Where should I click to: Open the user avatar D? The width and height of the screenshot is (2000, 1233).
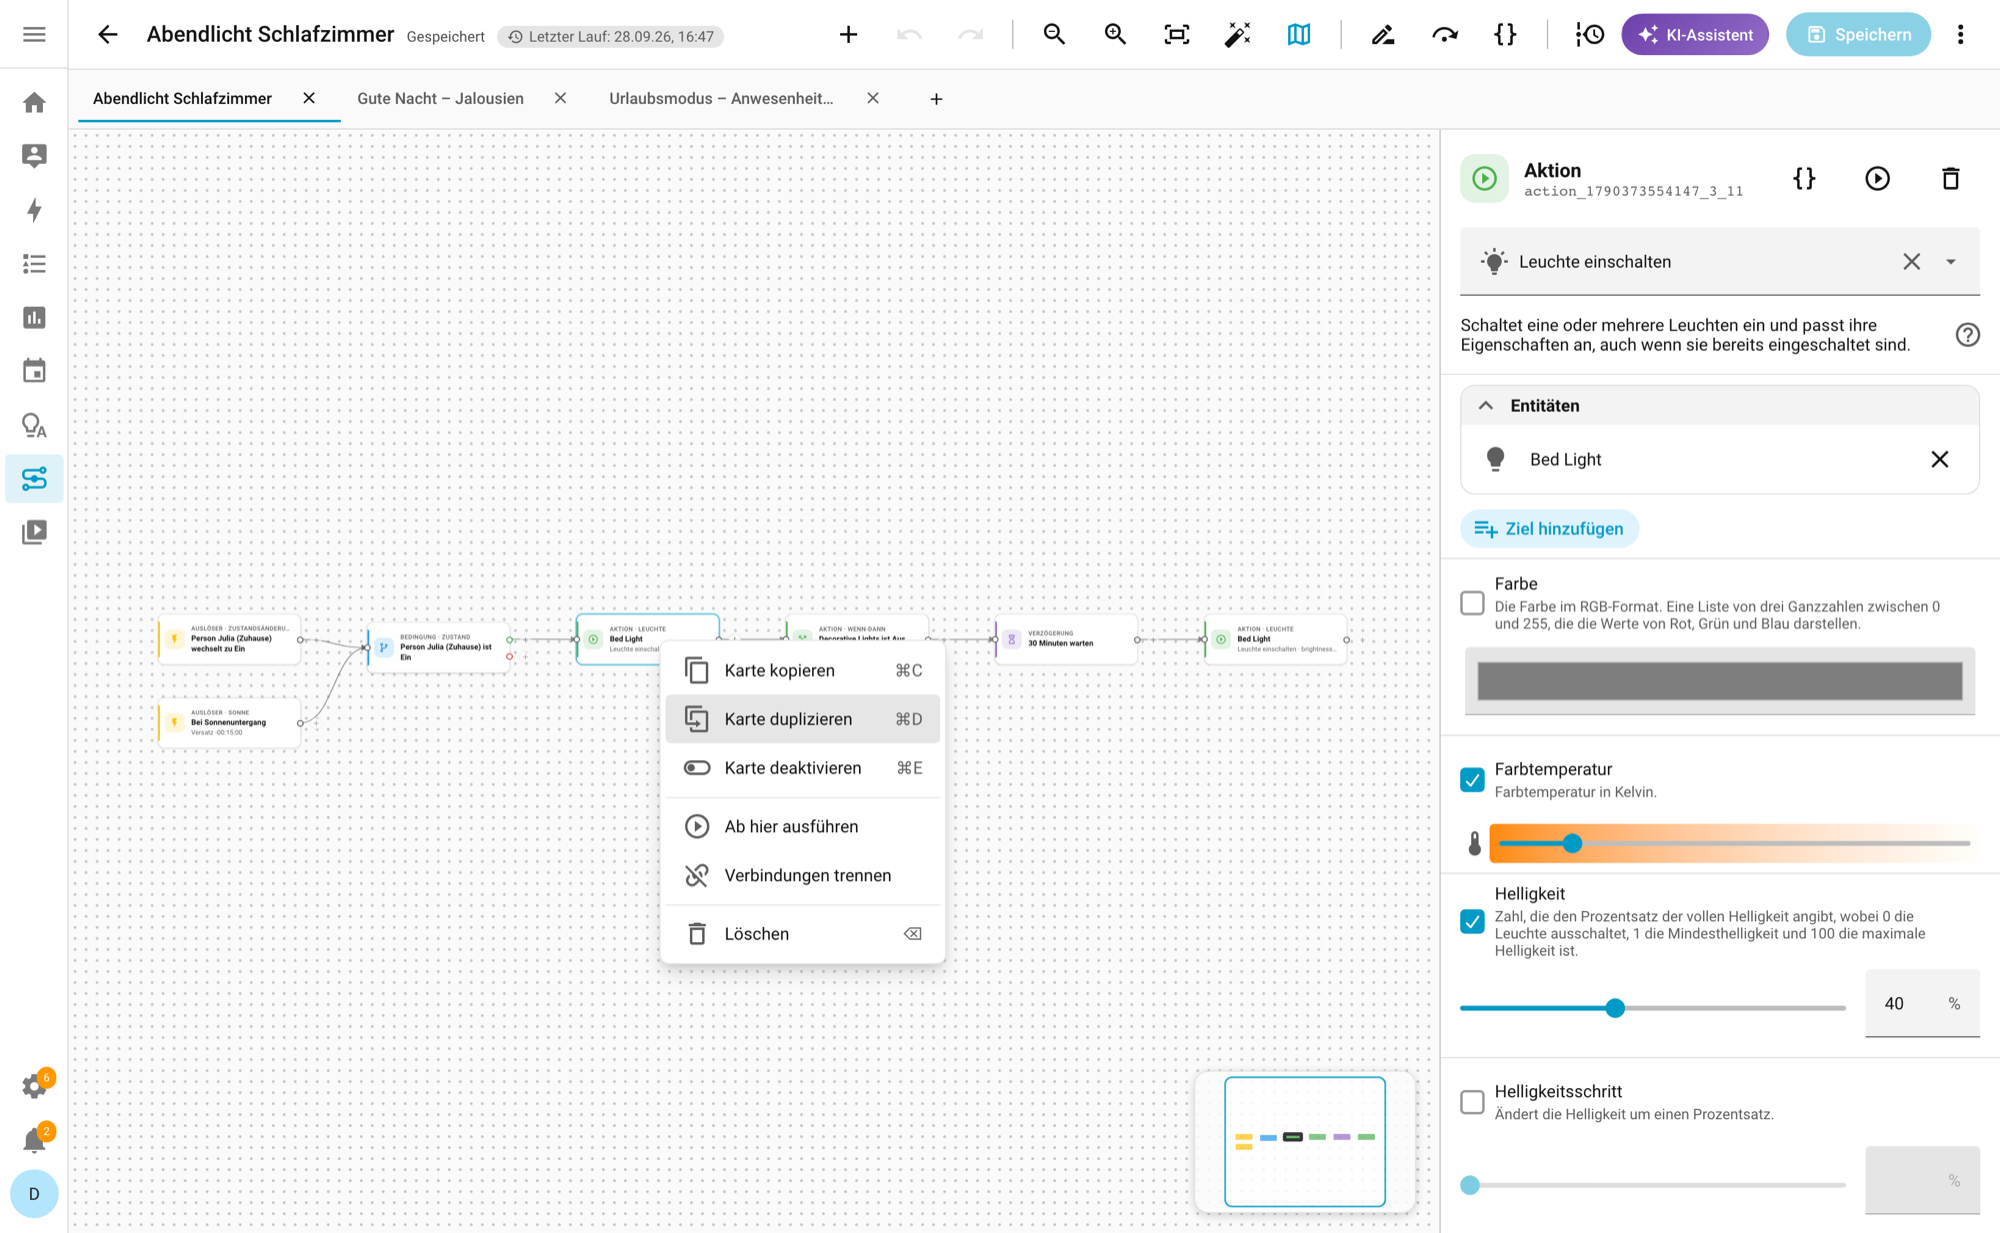(34, 1194)
